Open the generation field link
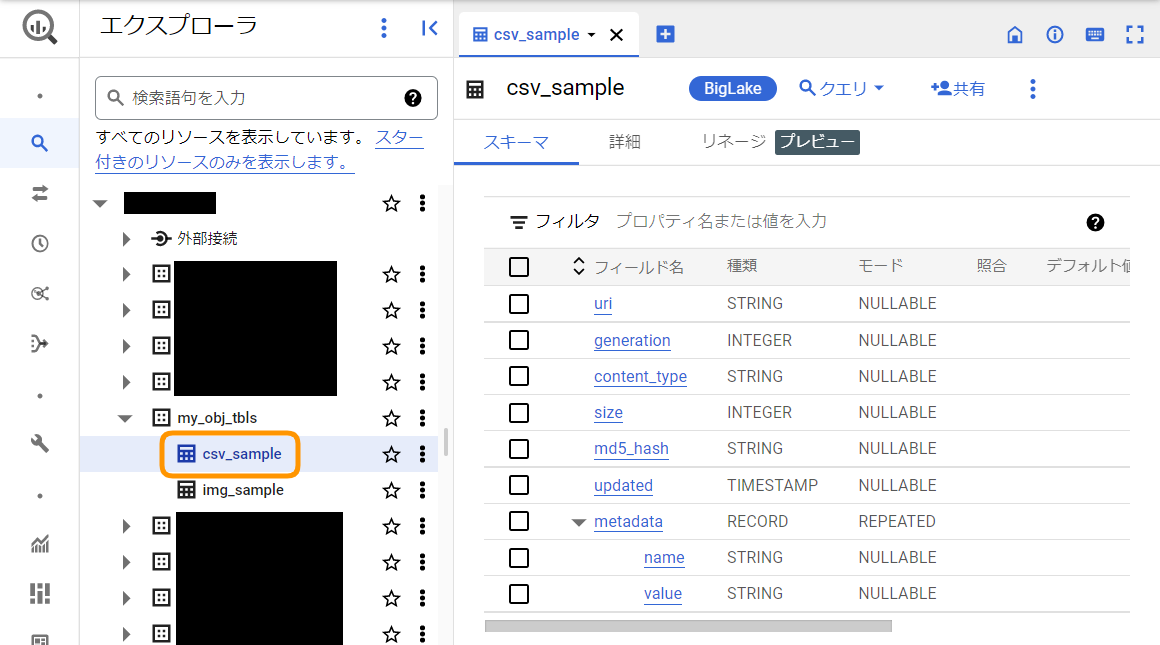The width and height of the screenshot is (1160, 645). (x=632, y=341)
